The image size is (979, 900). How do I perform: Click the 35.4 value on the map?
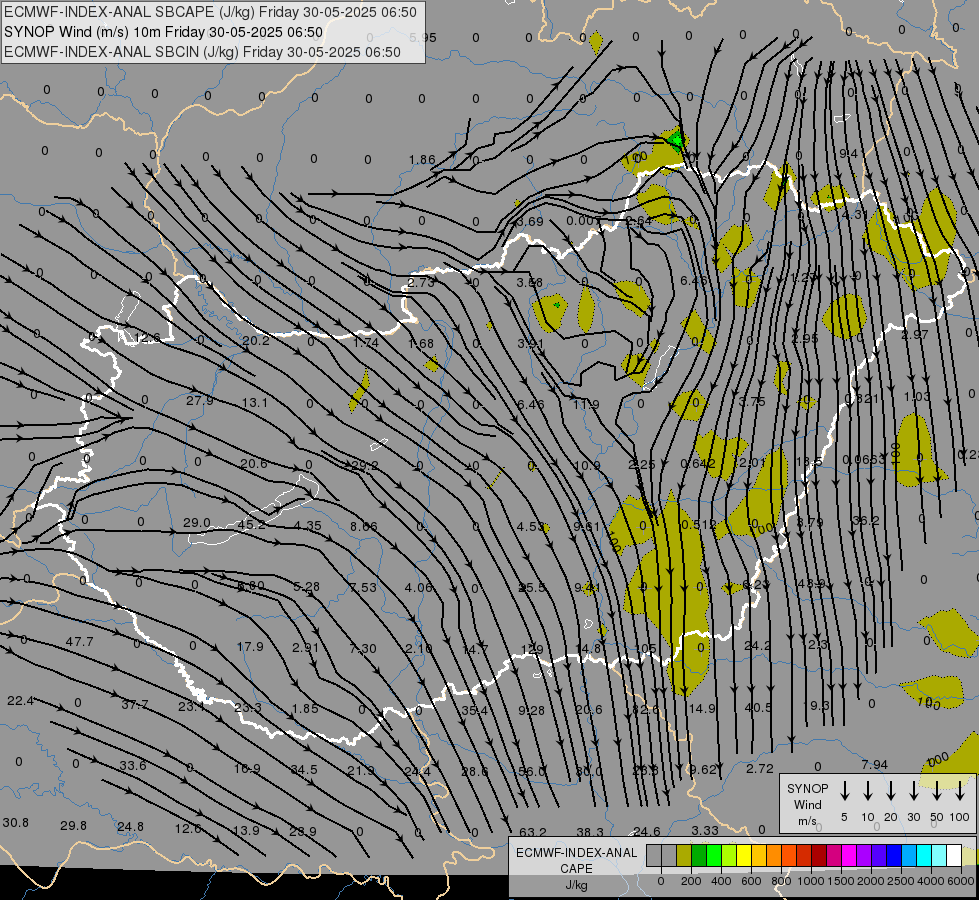475,710
